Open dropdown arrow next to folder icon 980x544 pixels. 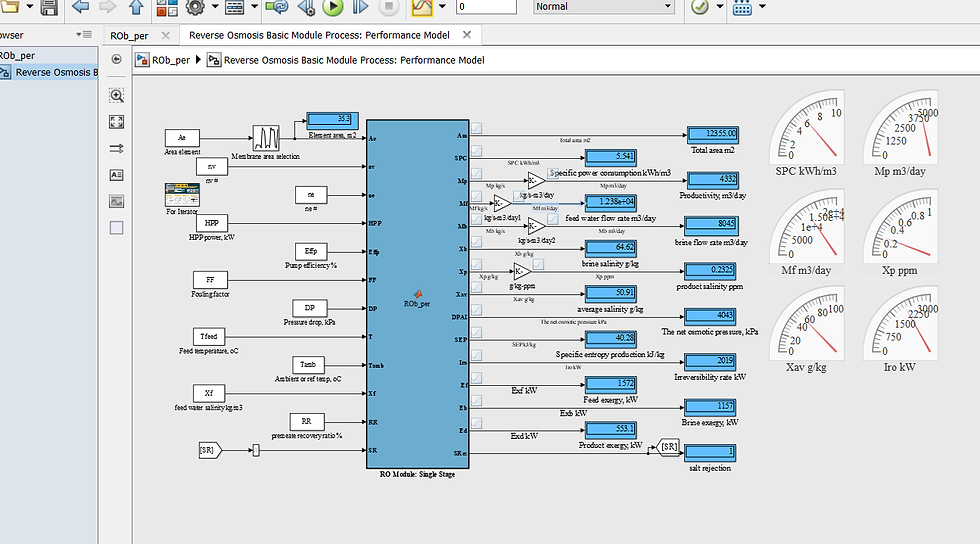[x=29, y=7]
